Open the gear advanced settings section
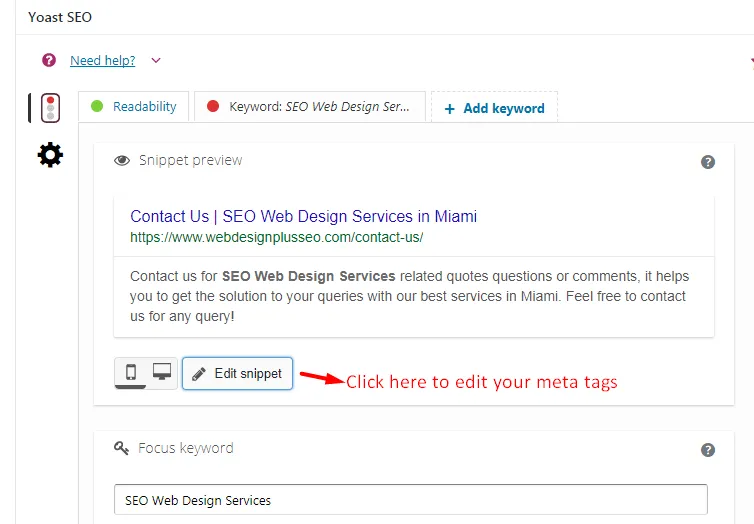Image resolution: width=754 pixels, height=524 pixels. point(49,155)
